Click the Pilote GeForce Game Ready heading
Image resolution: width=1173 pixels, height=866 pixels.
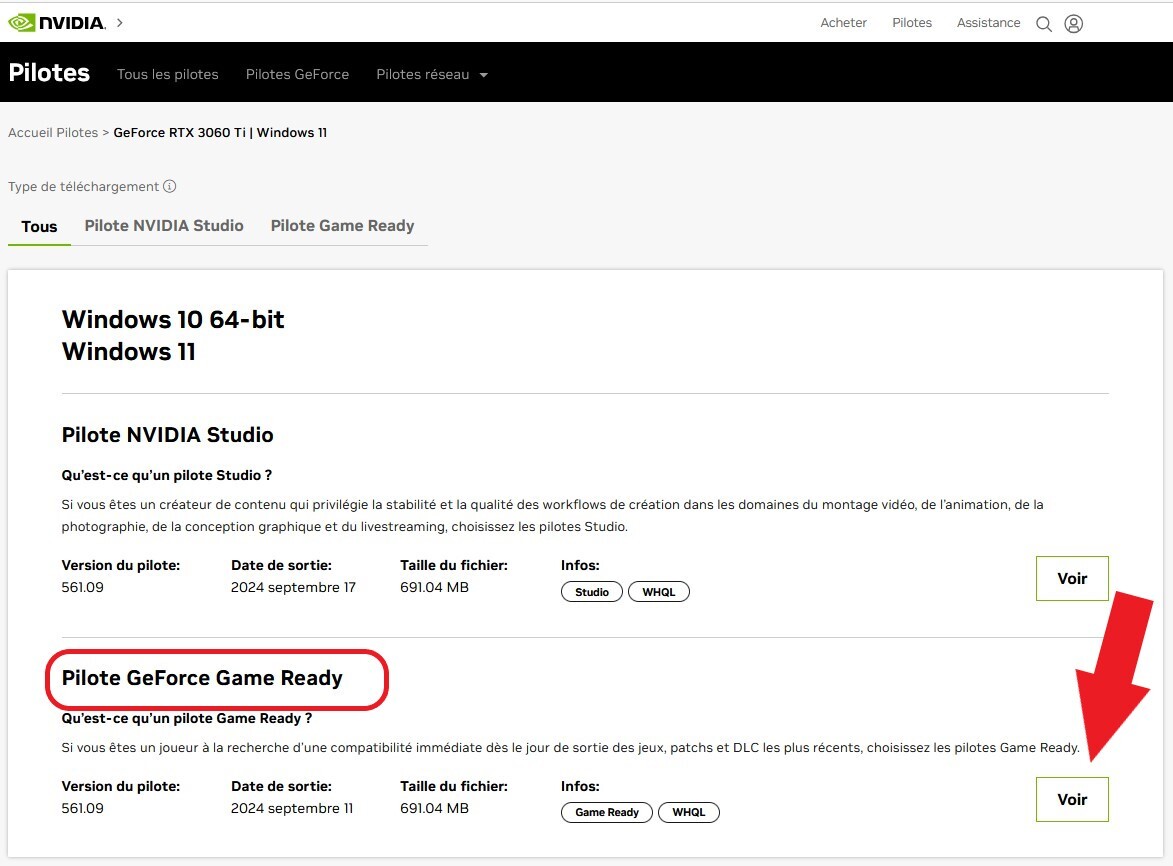coord(202,678)
